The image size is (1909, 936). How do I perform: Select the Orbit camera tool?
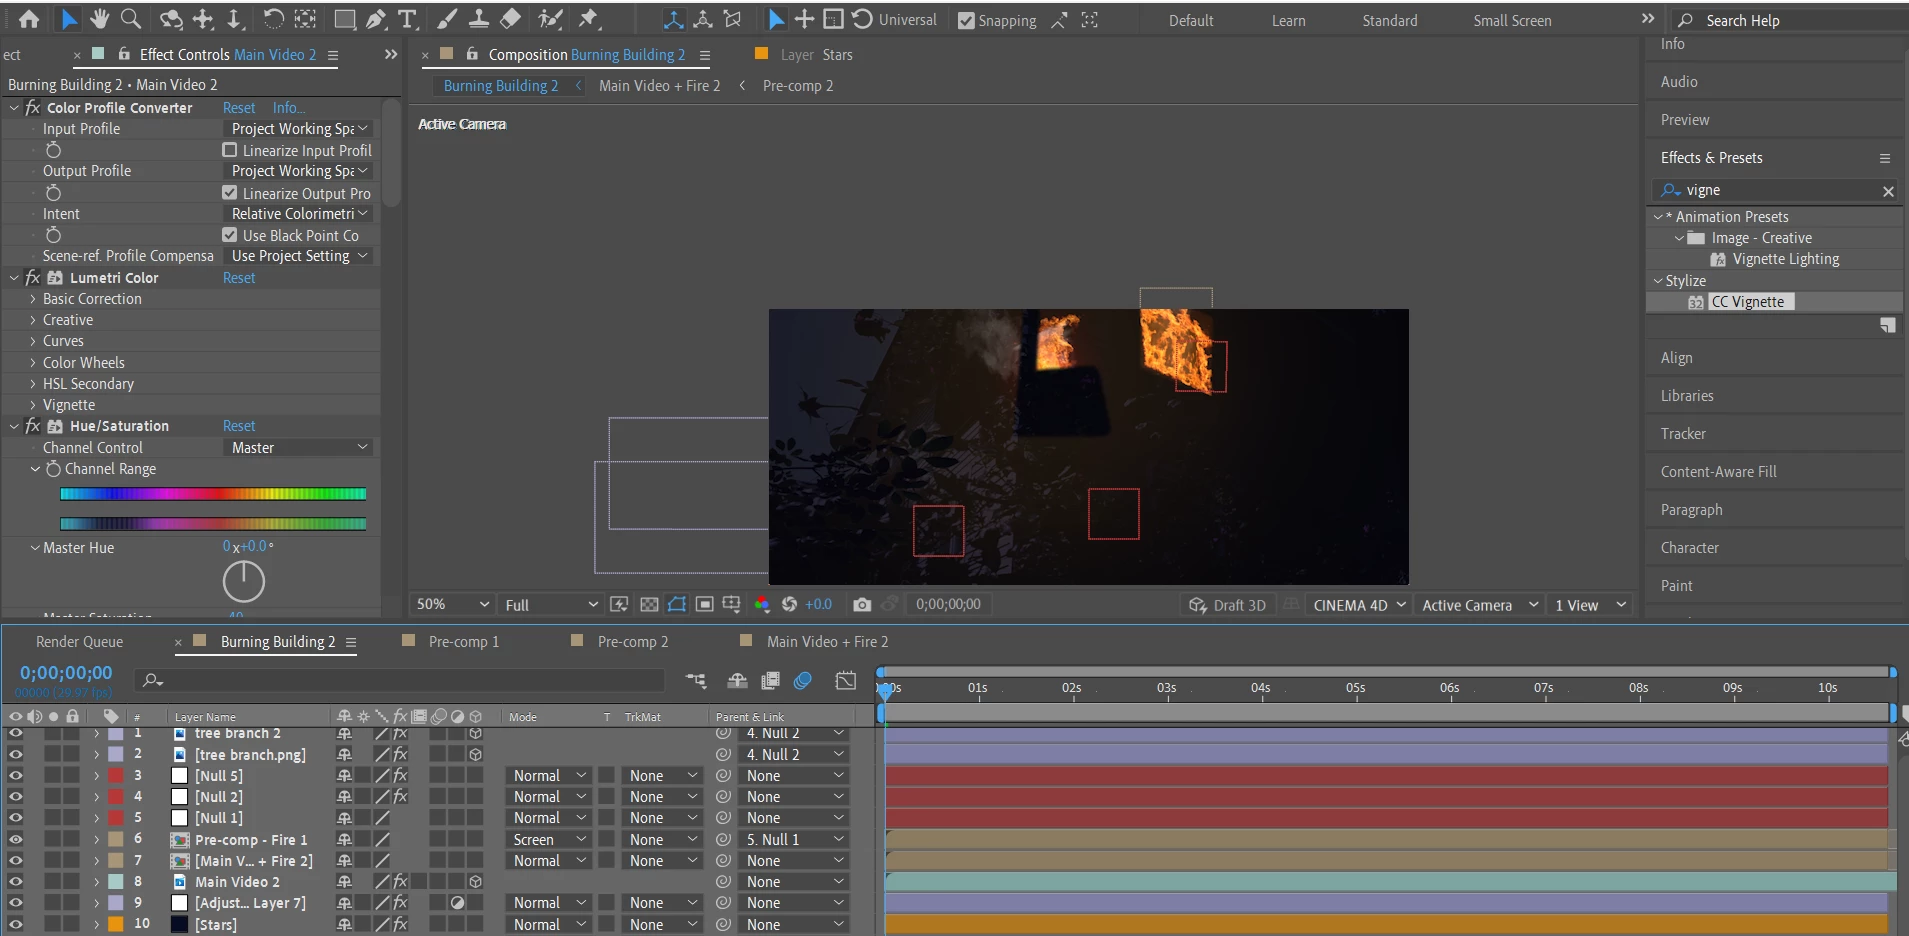pyautogui.click(x=172, y=19)
